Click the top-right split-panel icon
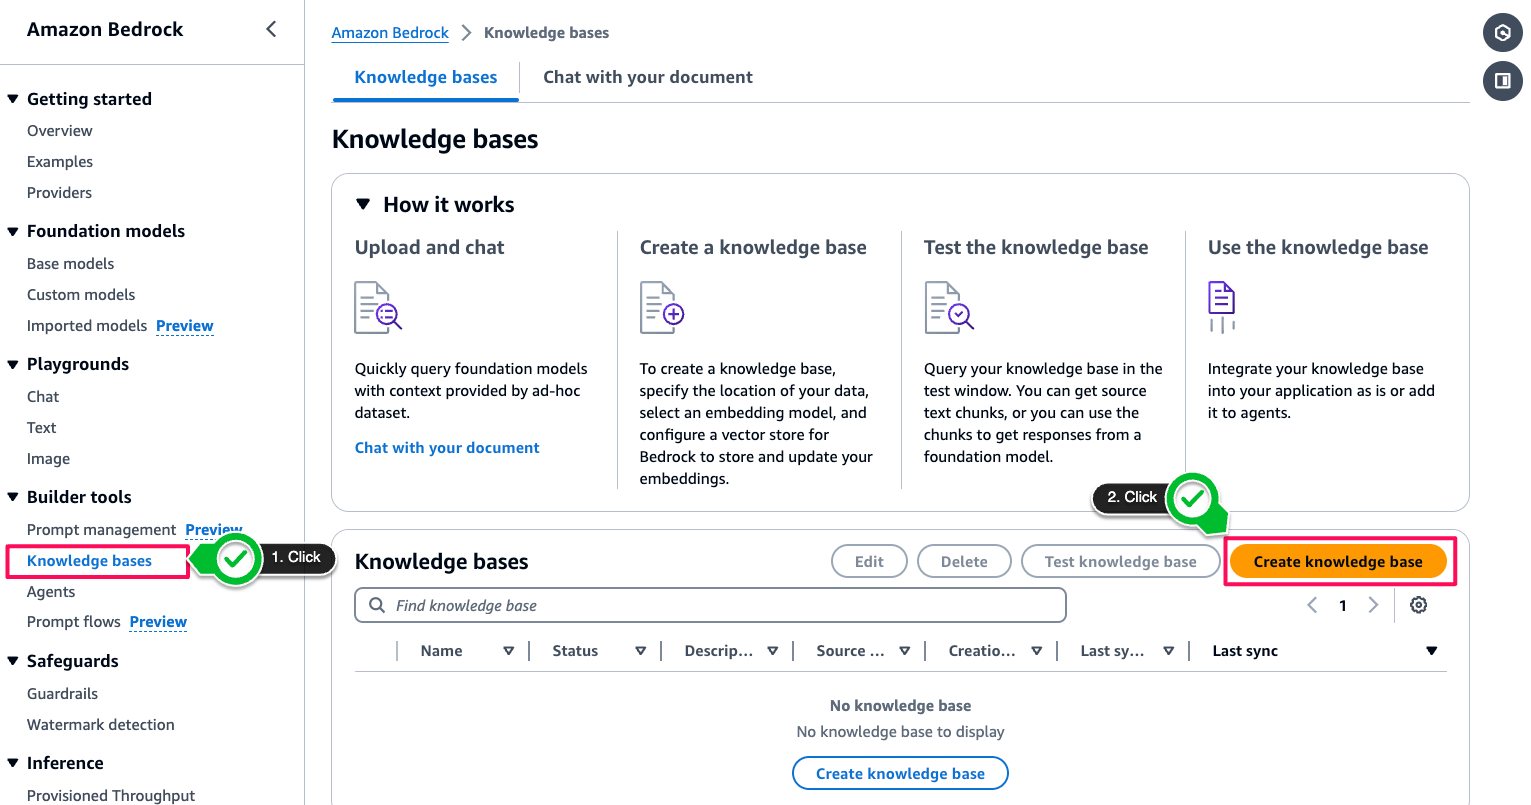This screenshot has height=805, width=1531. click(x=1502, y=80)
